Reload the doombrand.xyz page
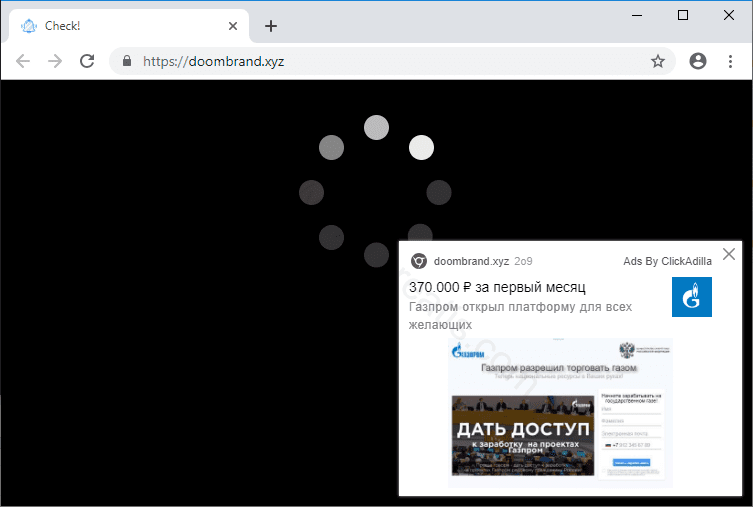Image resolution: width=753 pixels, height=507 pixels. (87, 61)
